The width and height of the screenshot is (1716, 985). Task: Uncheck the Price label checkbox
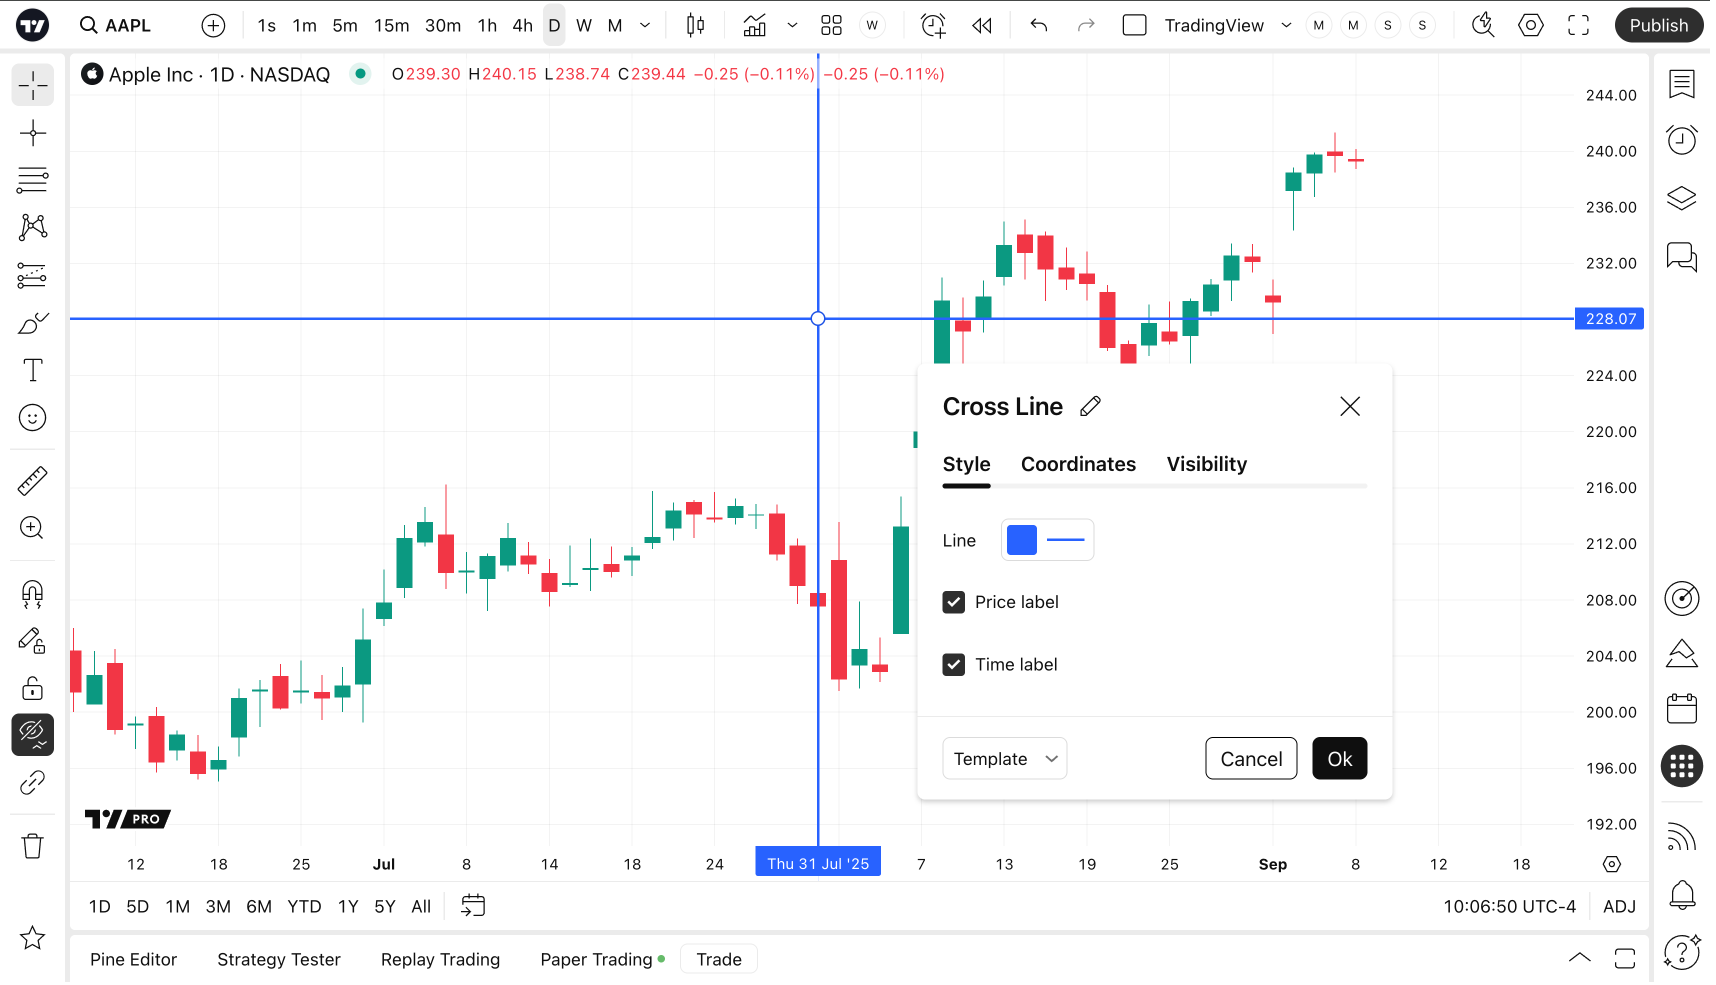point(955,603)
